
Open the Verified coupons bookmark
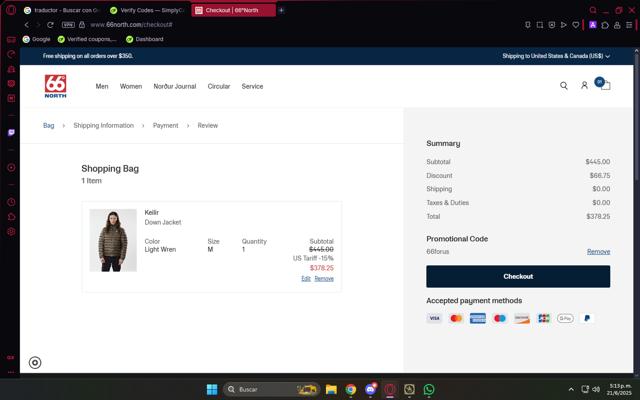87,39
